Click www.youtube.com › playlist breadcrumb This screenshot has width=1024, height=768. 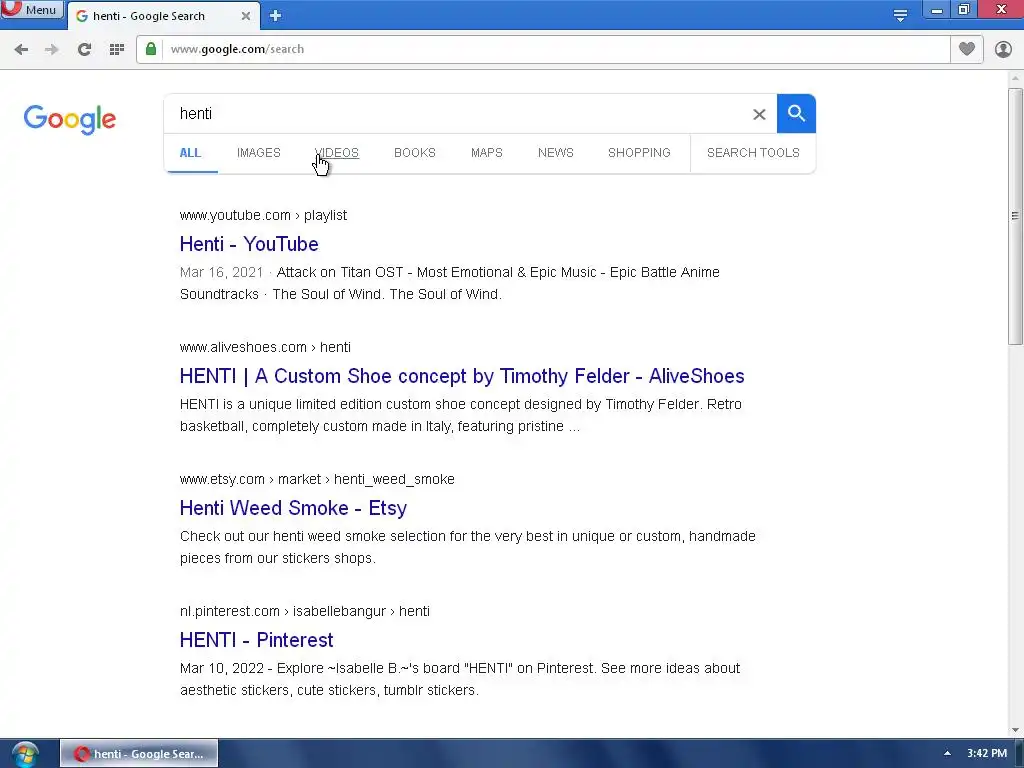coord(263,216)
